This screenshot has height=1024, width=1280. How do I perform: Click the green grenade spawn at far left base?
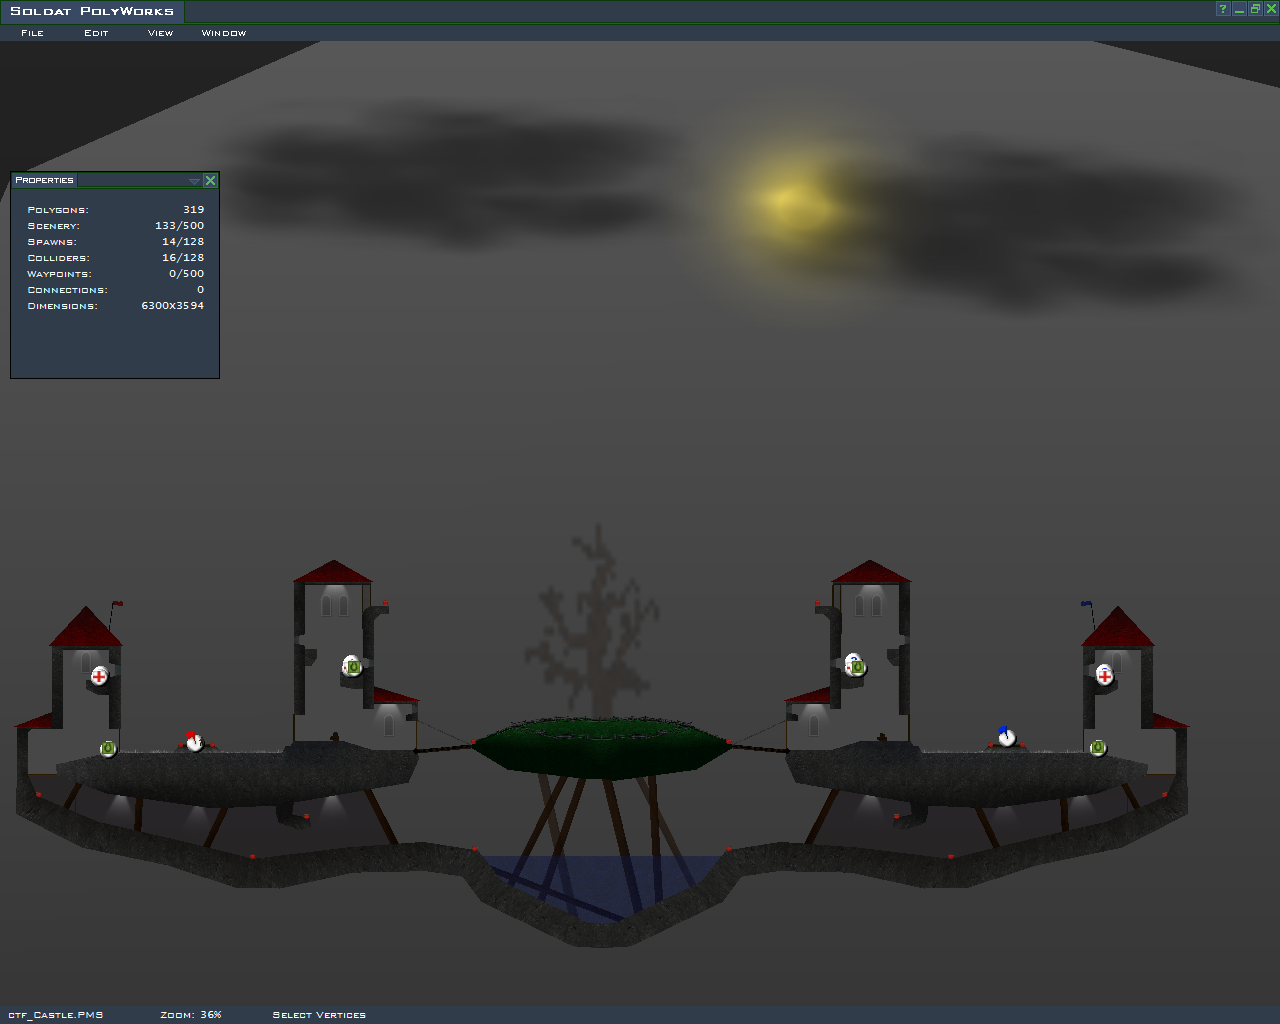coord(108,748)
